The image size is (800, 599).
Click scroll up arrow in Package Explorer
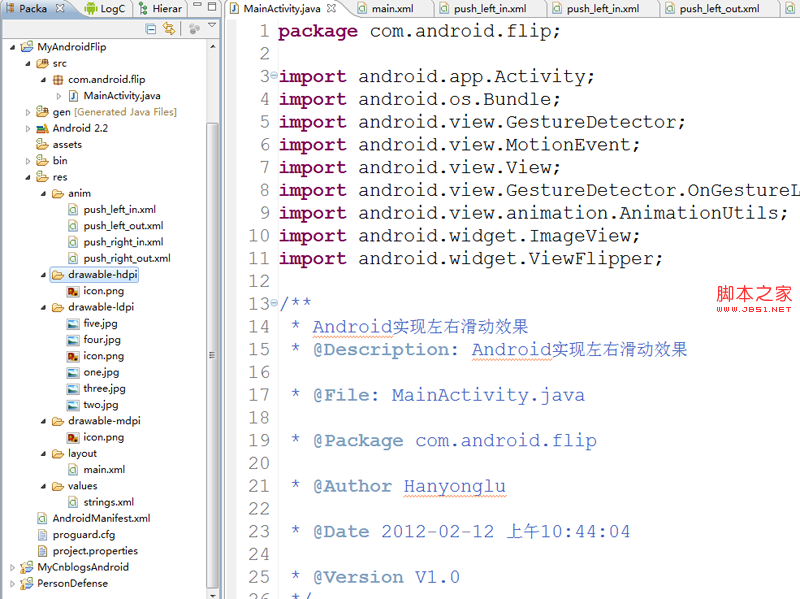click(212, 46)
